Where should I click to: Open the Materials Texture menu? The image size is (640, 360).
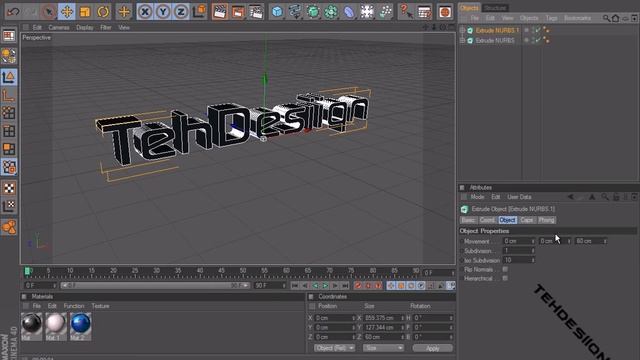(x=100, y=306)
